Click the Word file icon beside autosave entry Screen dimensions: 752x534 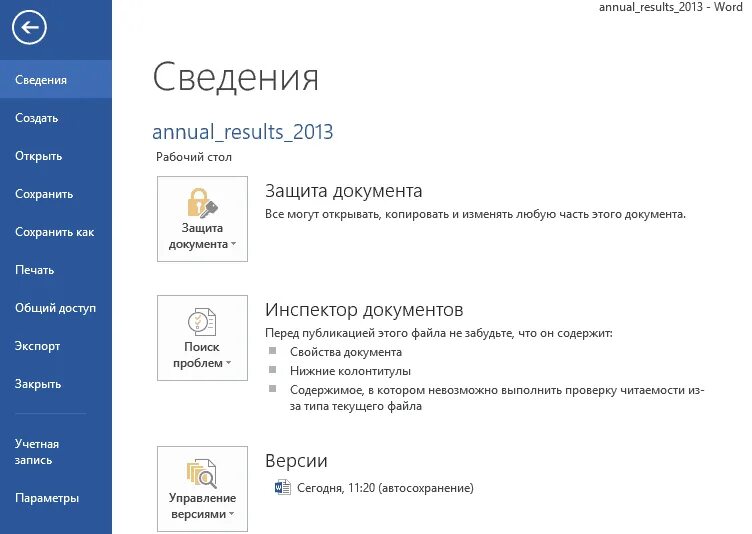tap(282, 487)
